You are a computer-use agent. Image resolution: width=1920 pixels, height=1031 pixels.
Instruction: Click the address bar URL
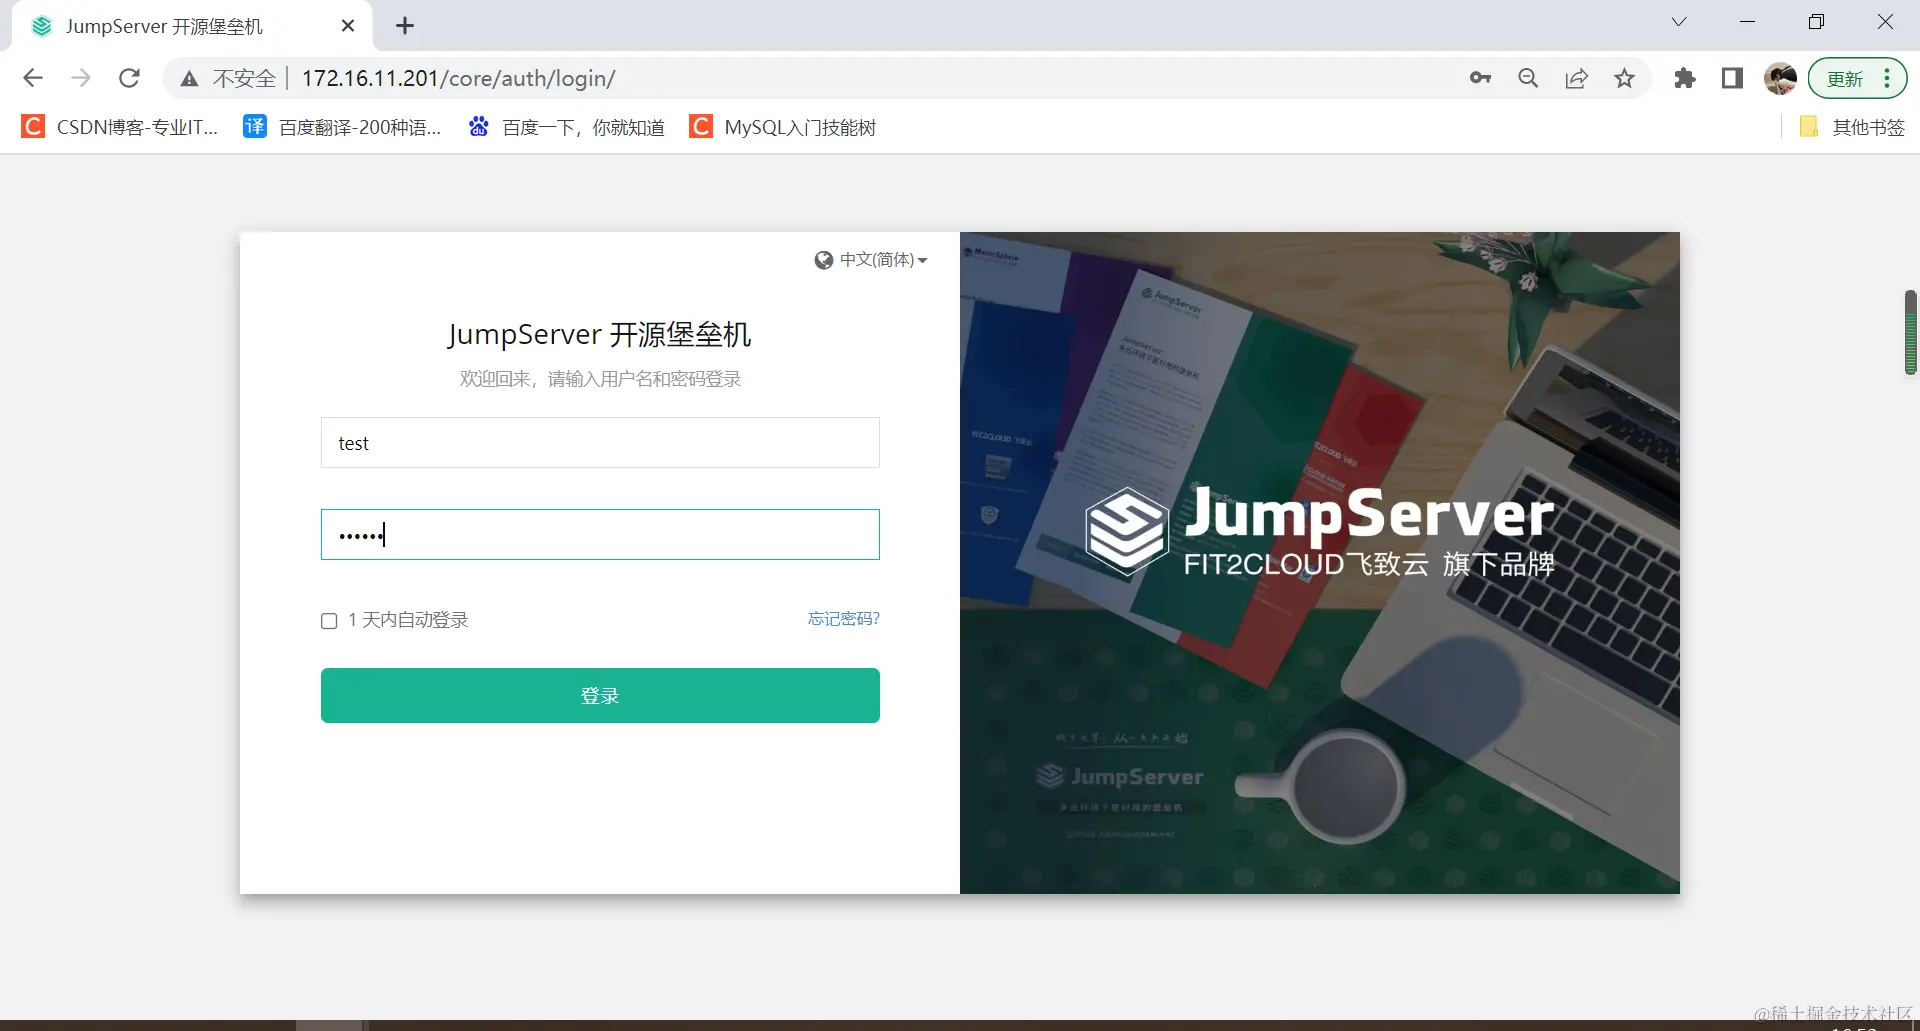(x=458, y=78)
